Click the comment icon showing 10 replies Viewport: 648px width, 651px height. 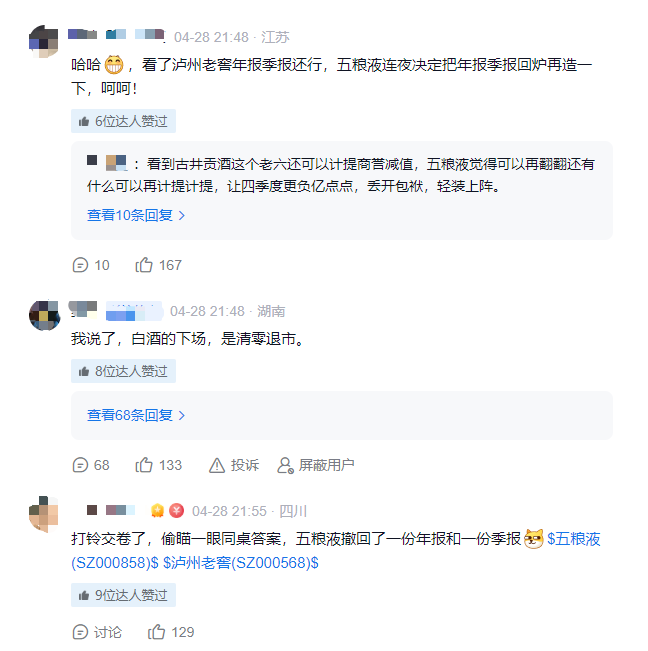coord(80,265)
